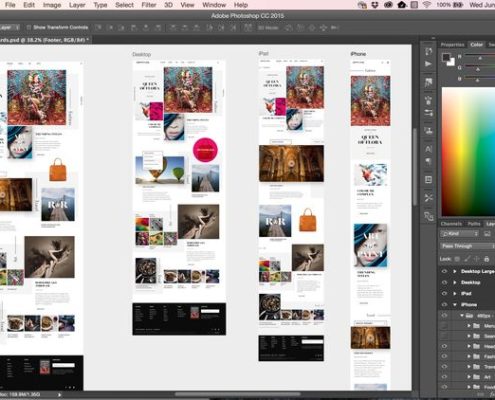Click the lock position icon
Image resolution: width=495 pixels, height=400 pixels.
tap(477, 259)
